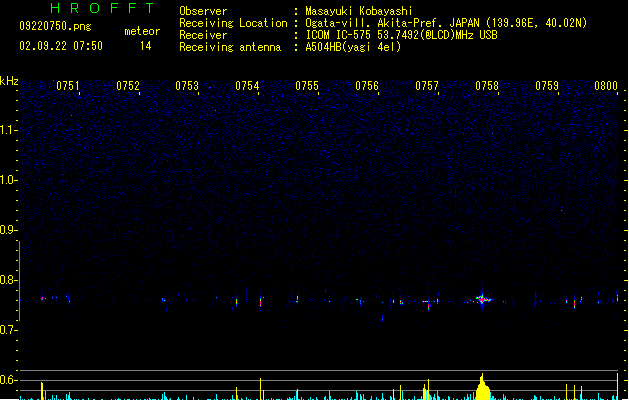This screenshot has height=400, width=629.
Task: Click the 1.1 kHz axis label
Action: click(x=9, y=130)
